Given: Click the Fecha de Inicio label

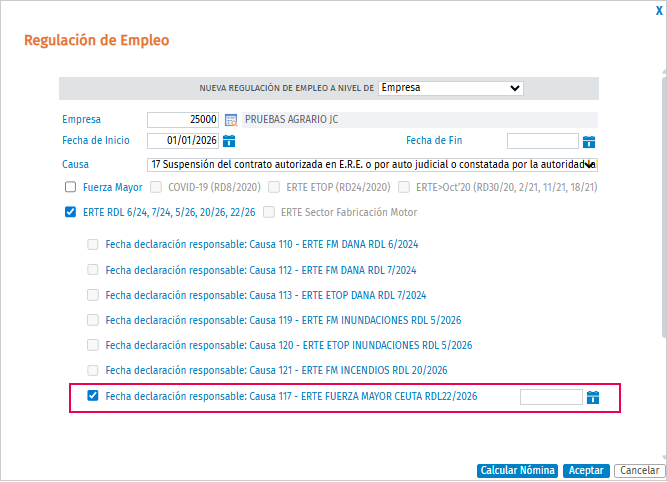Looking at the screenshot, I should (x=96, y=140).
